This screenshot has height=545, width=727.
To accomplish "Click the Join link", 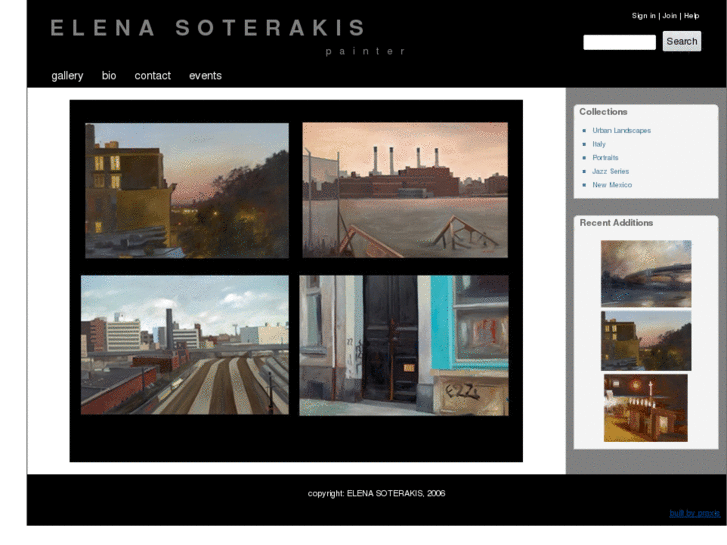I will tap(670, 16).
